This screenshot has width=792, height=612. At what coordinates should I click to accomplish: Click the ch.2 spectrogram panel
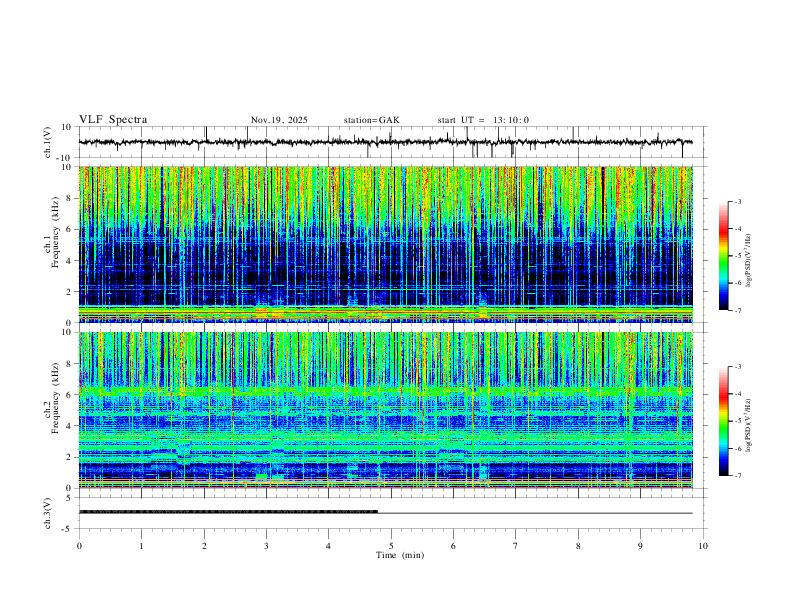point(385,410)
